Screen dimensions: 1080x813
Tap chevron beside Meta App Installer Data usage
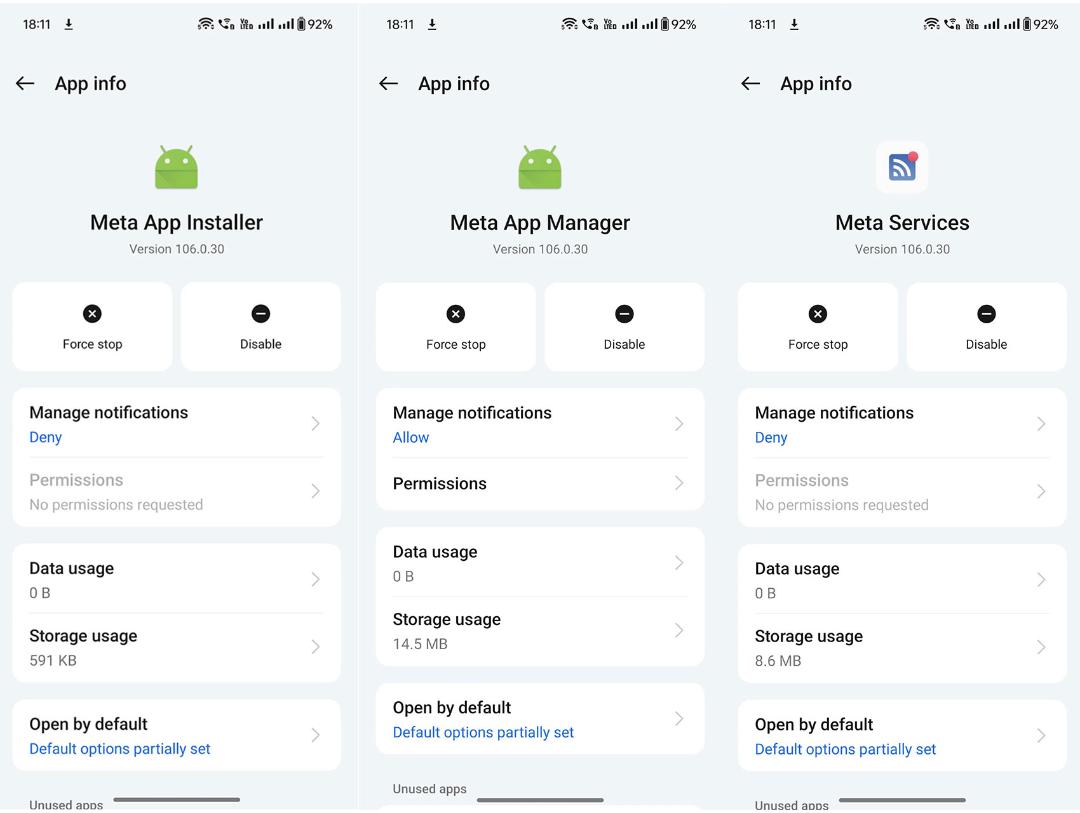315,579
